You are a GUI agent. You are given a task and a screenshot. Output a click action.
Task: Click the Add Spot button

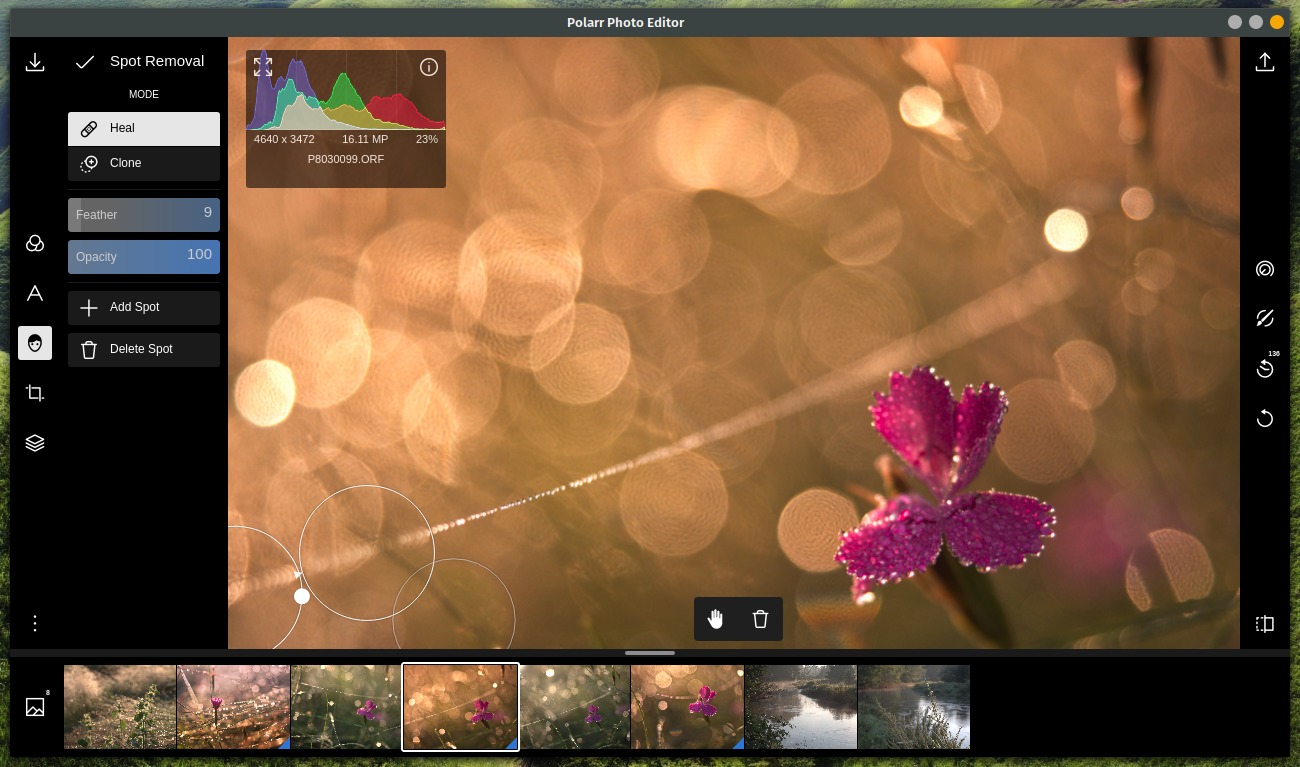pyautogui.click(x=144, y=307)
